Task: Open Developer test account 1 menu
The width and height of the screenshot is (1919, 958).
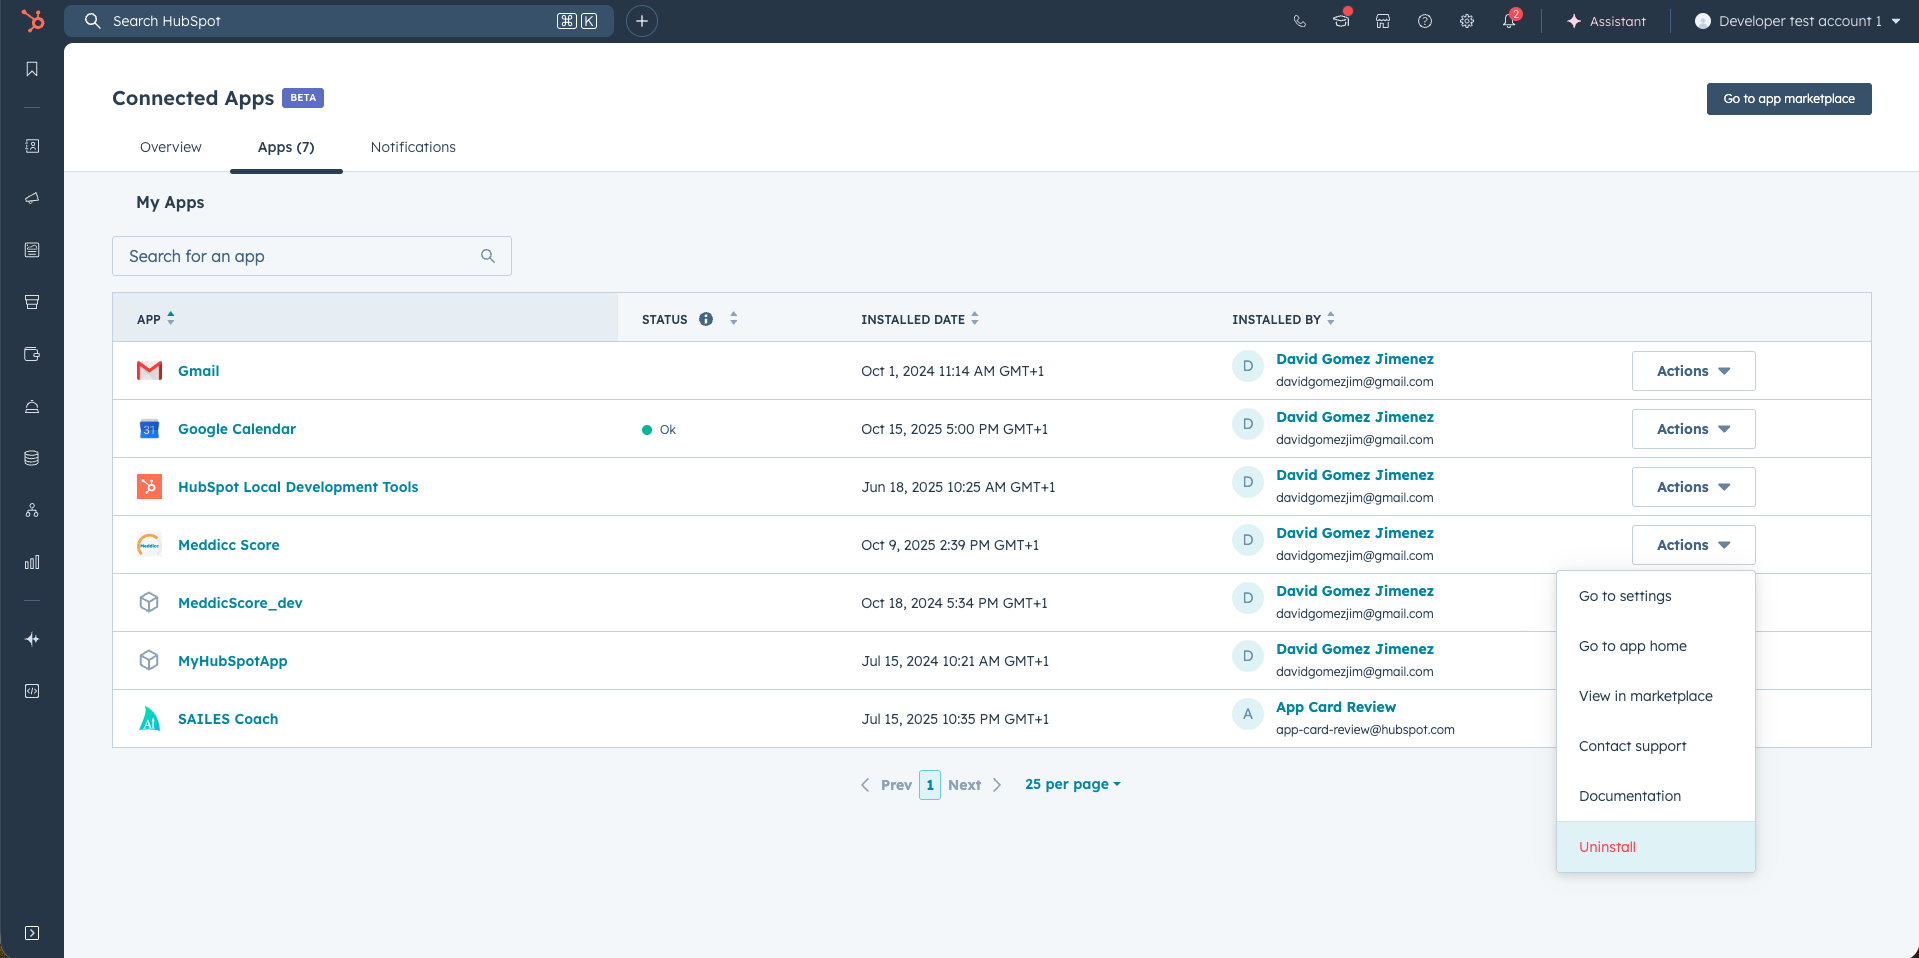Action: click(1798, 21)
